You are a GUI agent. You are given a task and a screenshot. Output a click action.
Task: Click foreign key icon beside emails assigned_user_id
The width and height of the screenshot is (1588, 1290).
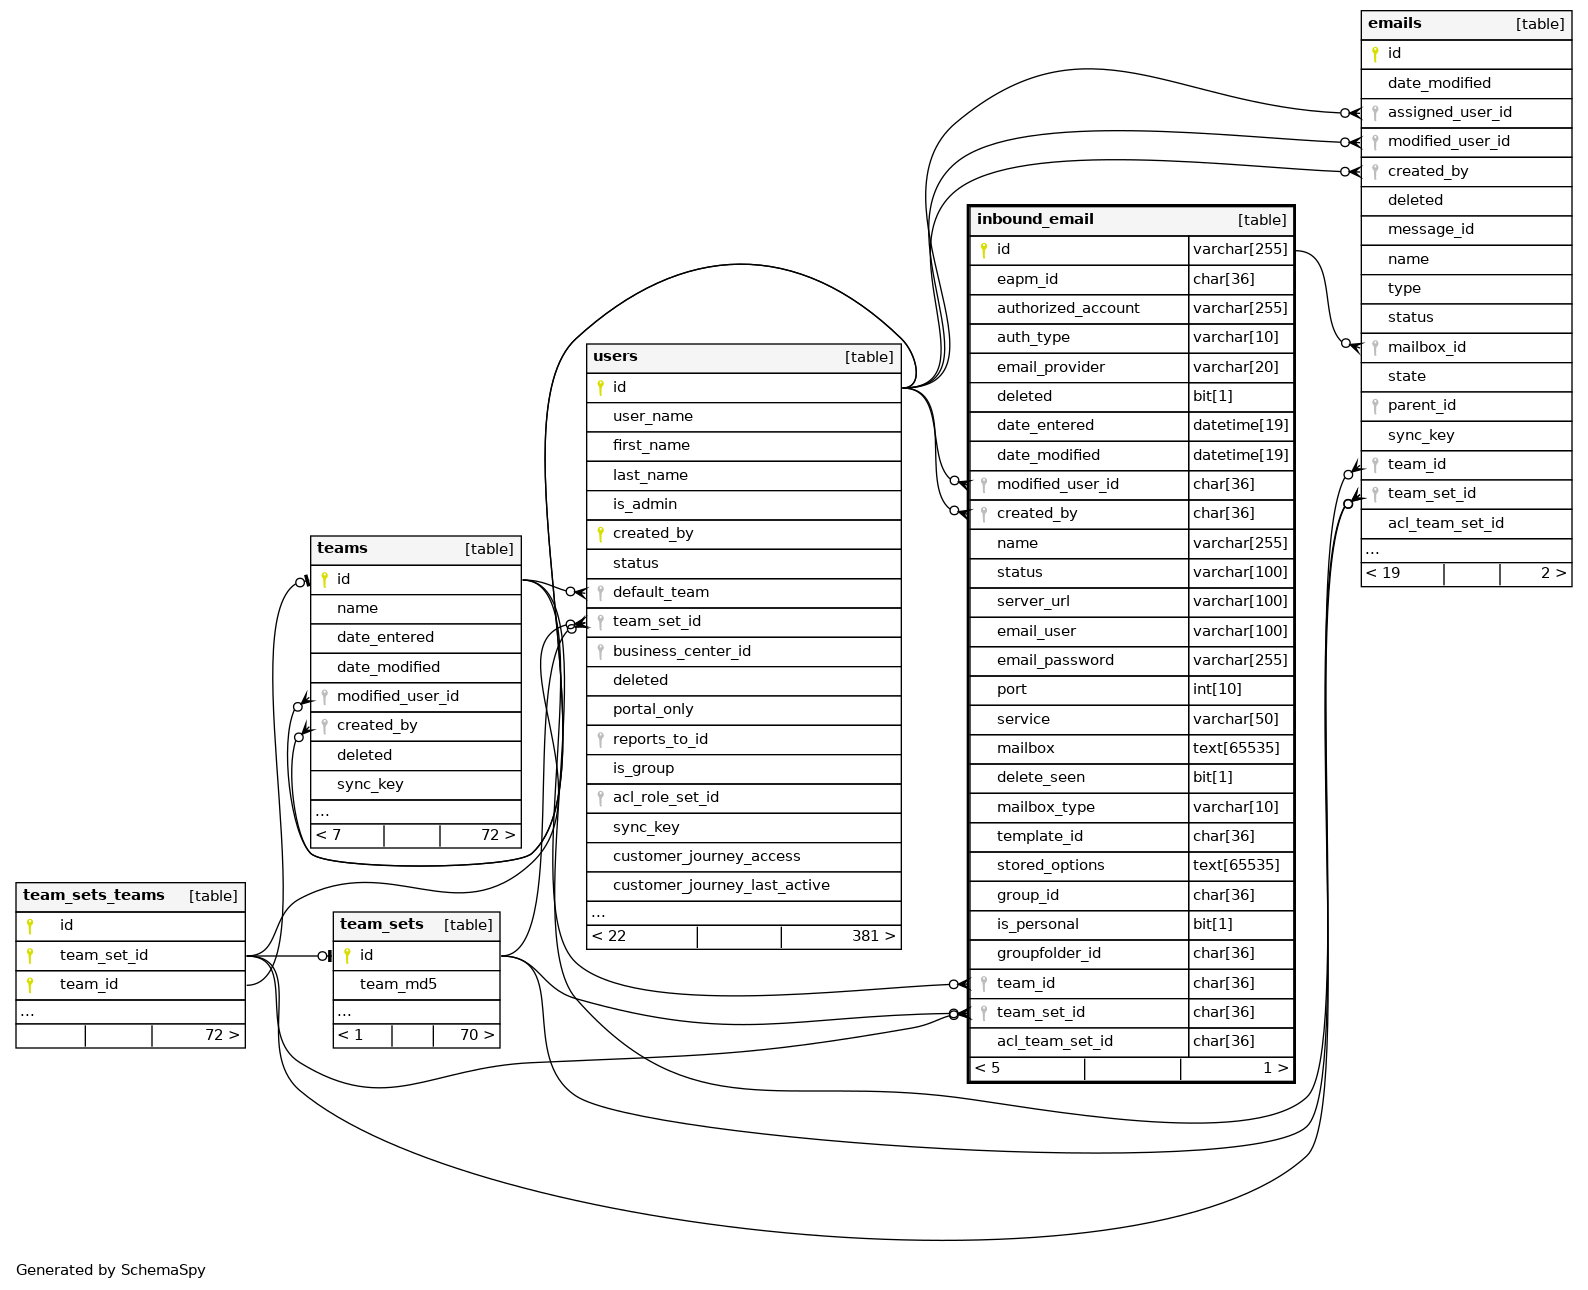pos(1375,113)
